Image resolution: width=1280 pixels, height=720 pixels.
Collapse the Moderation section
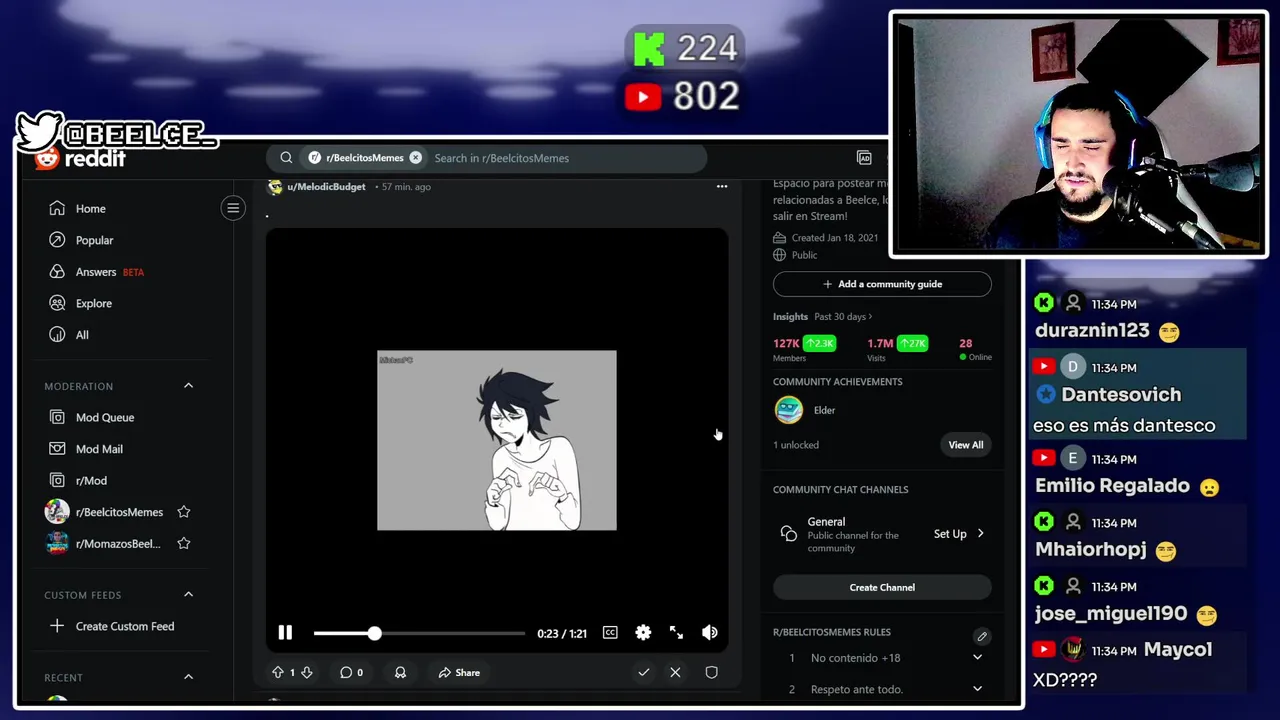pos(188,386)
